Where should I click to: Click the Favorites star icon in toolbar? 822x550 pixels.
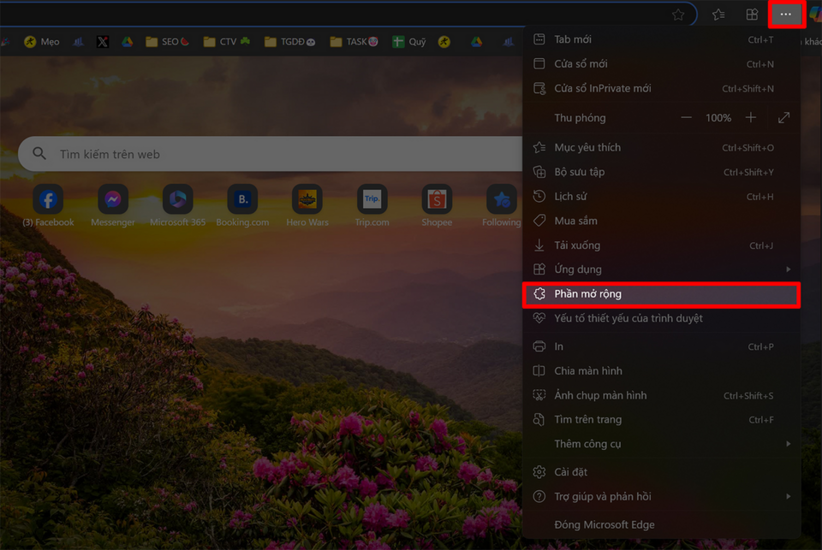718,14
